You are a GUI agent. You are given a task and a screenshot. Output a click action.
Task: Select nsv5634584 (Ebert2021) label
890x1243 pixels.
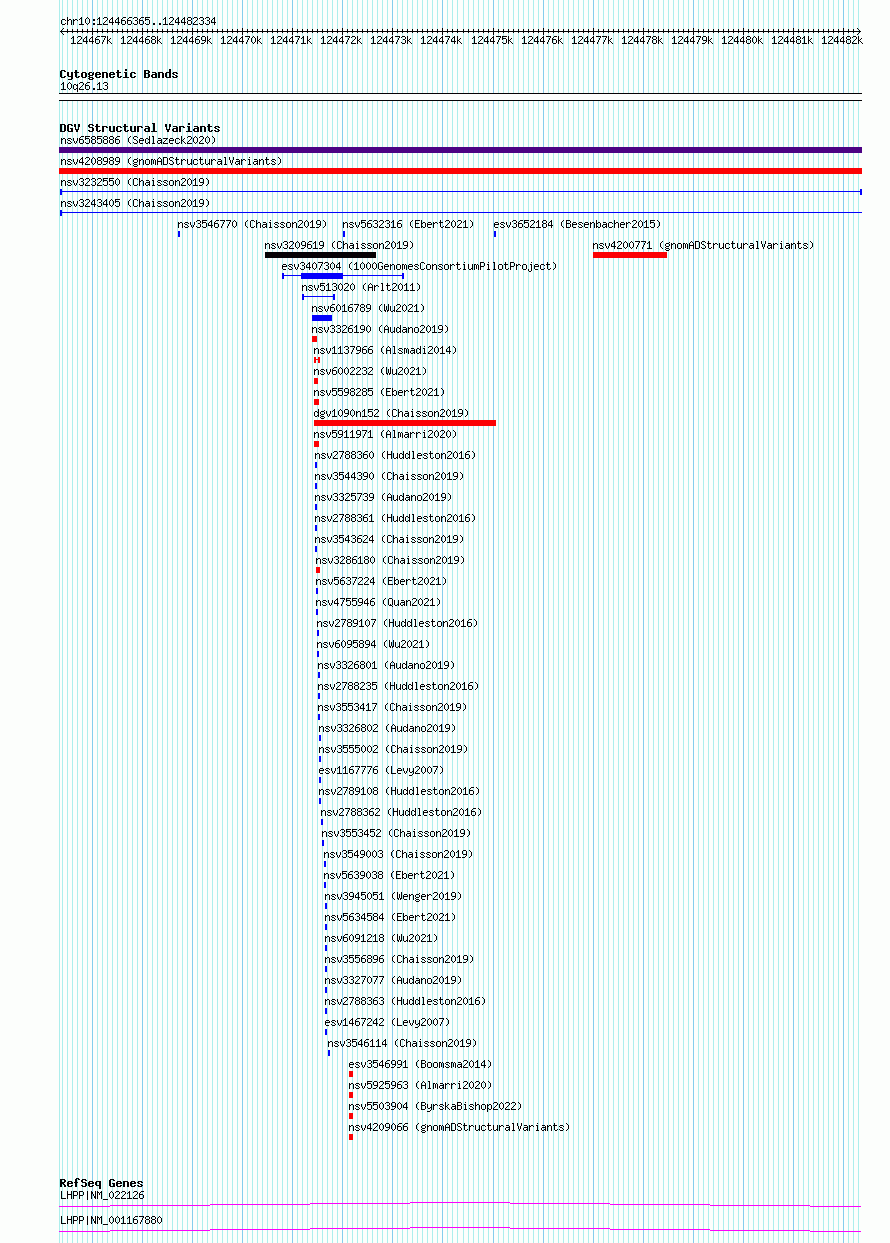[x=390, y=918]
